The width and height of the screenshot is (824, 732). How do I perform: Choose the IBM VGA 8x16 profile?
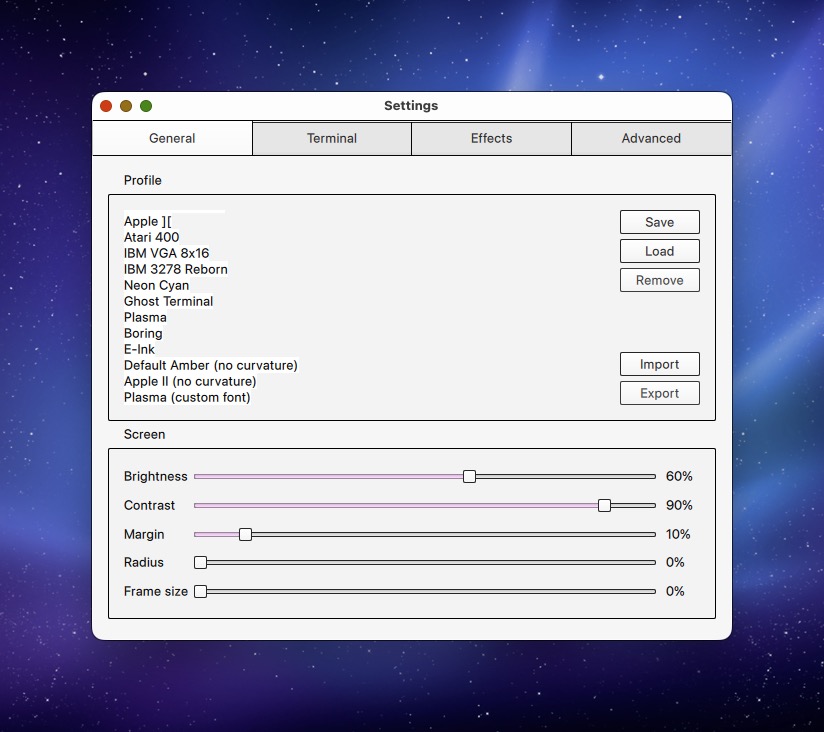(x=166, y=253)
